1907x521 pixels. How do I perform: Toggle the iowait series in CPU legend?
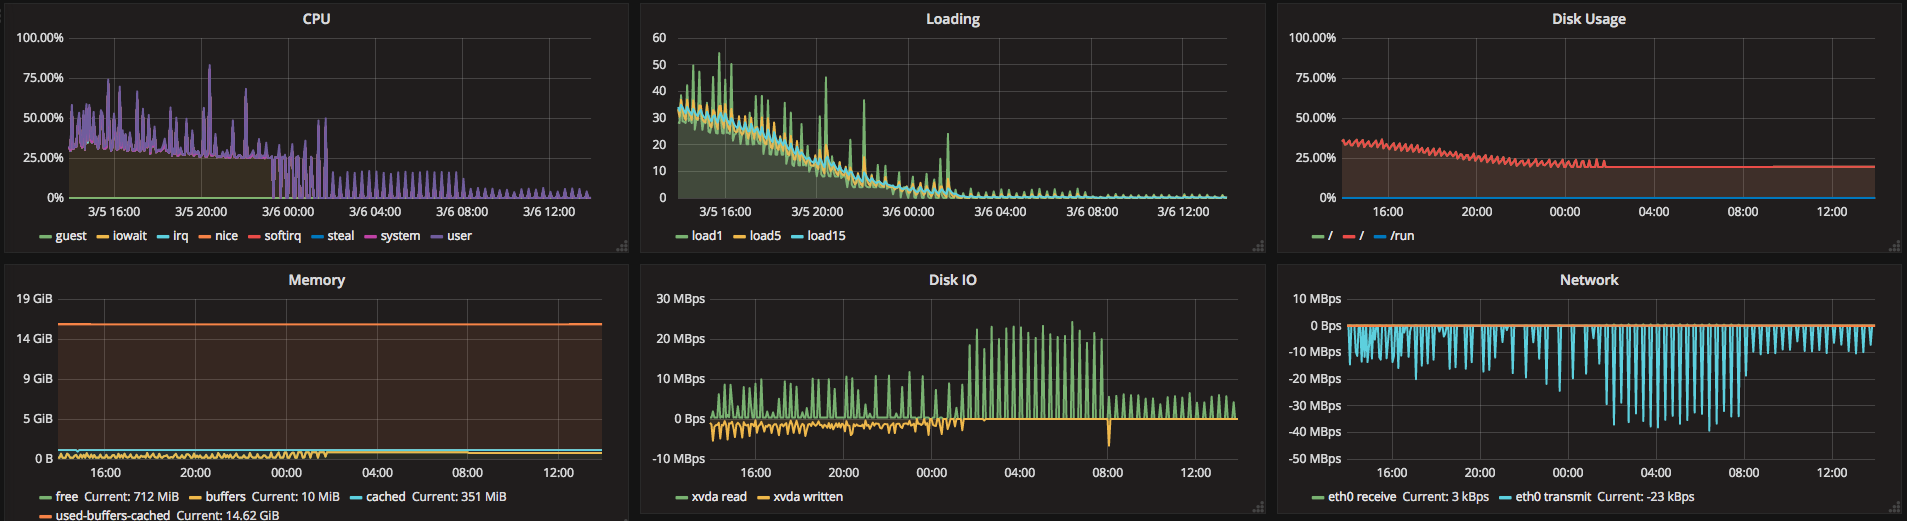pos(129,236)
